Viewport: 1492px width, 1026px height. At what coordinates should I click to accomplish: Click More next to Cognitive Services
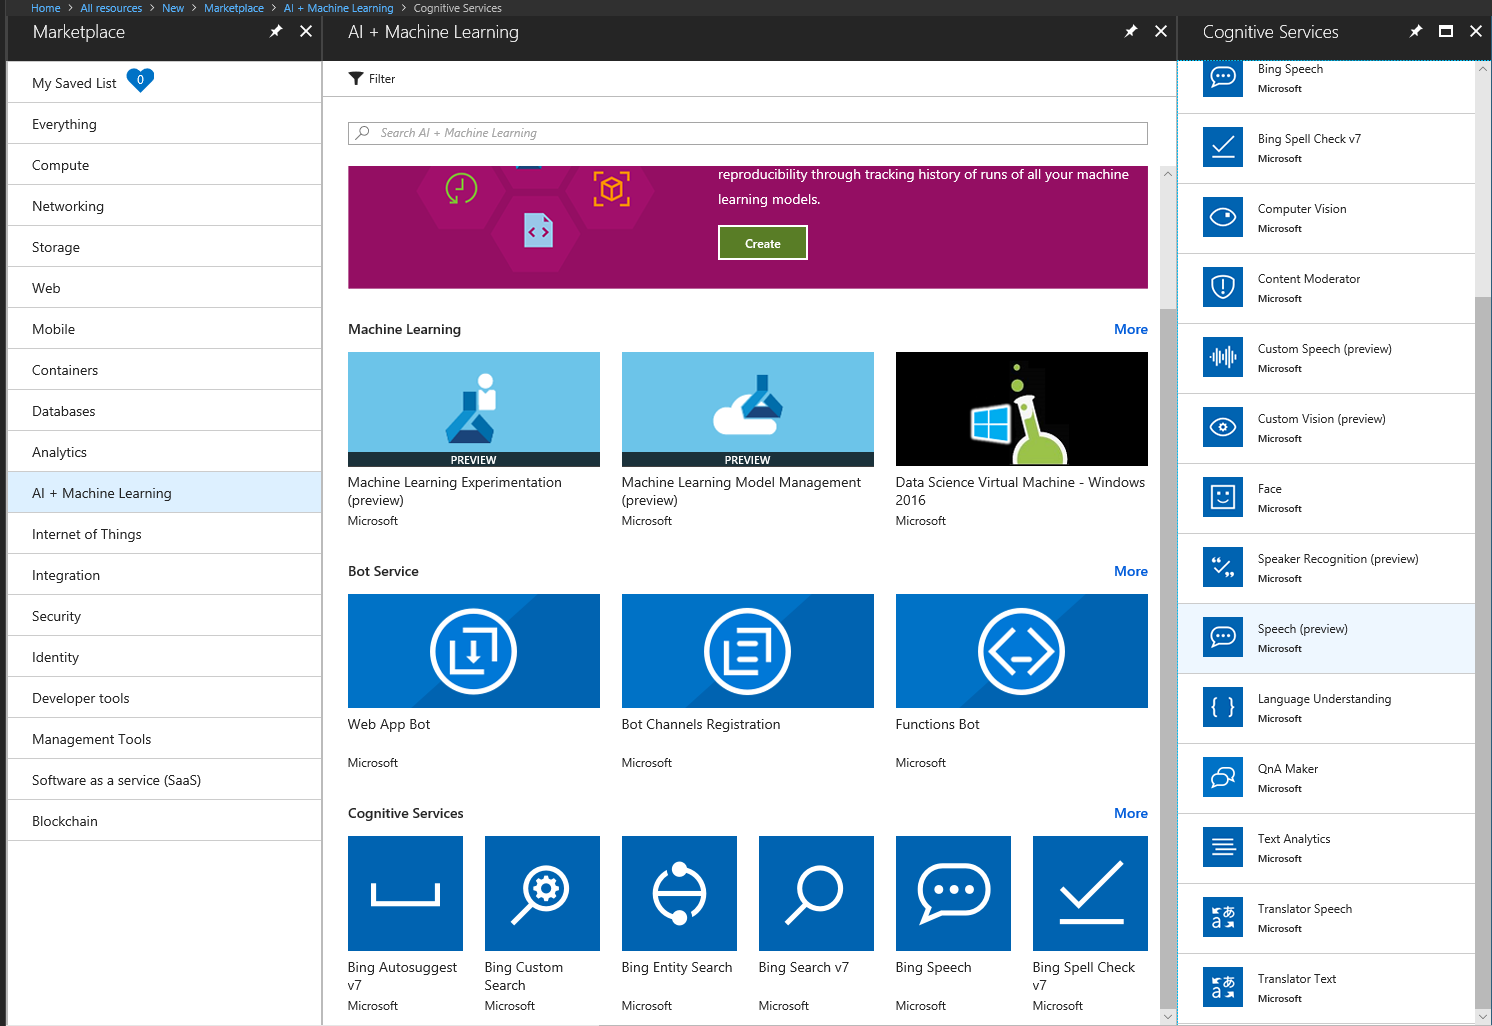(x=1131, y=813)
